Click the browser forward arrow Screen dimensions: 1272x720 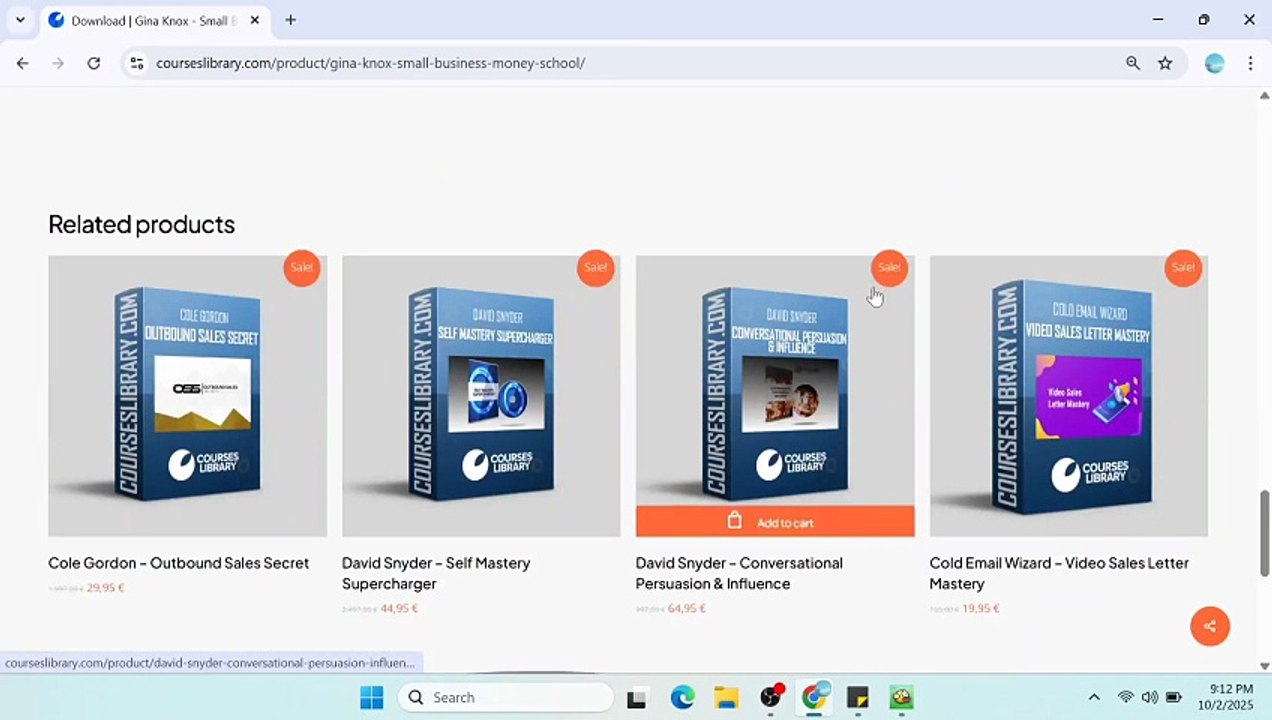coord(58,63)
